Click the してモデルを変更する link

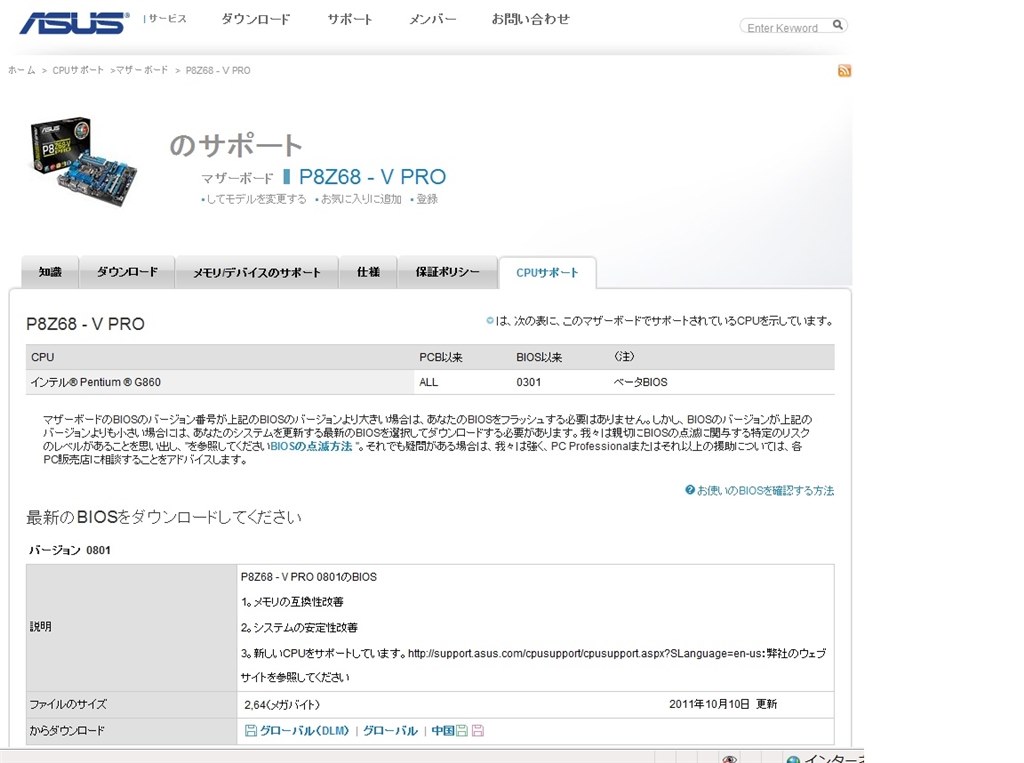(x=256, y=199)
